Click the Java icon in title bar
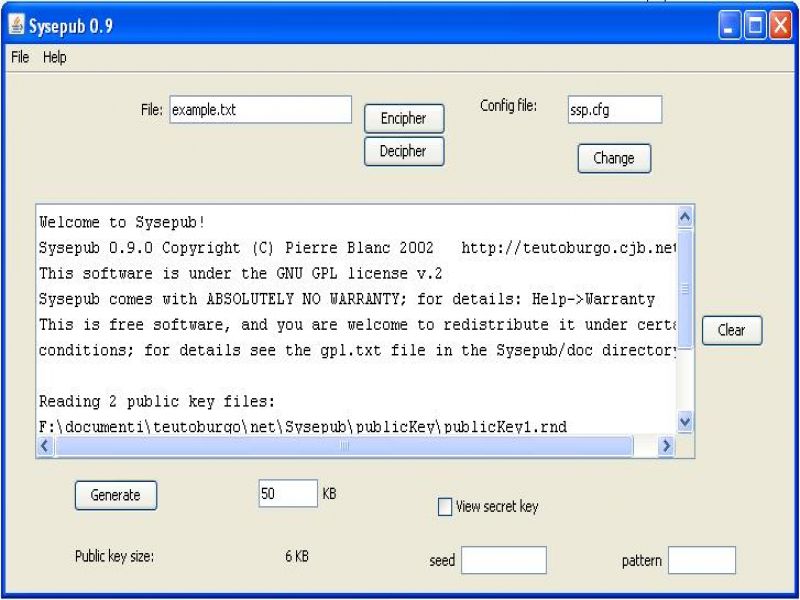This screenshot has height=600, width=800. 16,24
